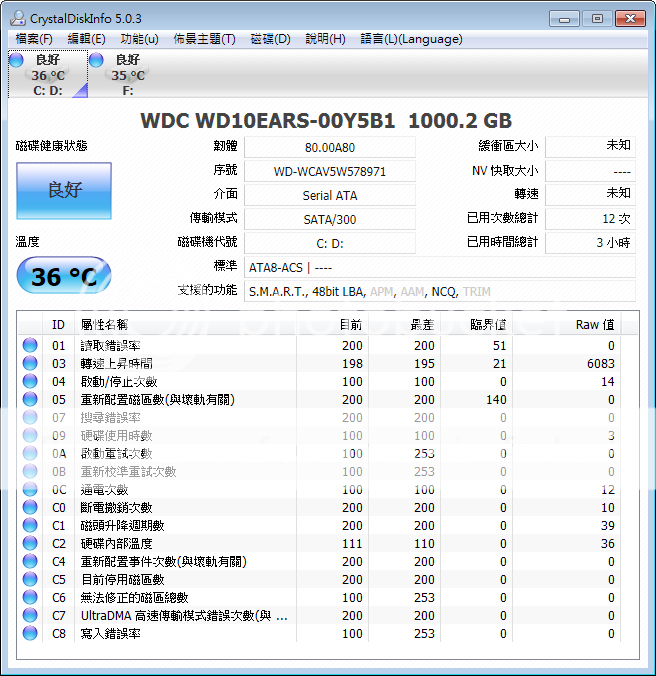The image size is (656, 676).
Task: Click the blue status orb for disk F:
Action: point(97,61)
